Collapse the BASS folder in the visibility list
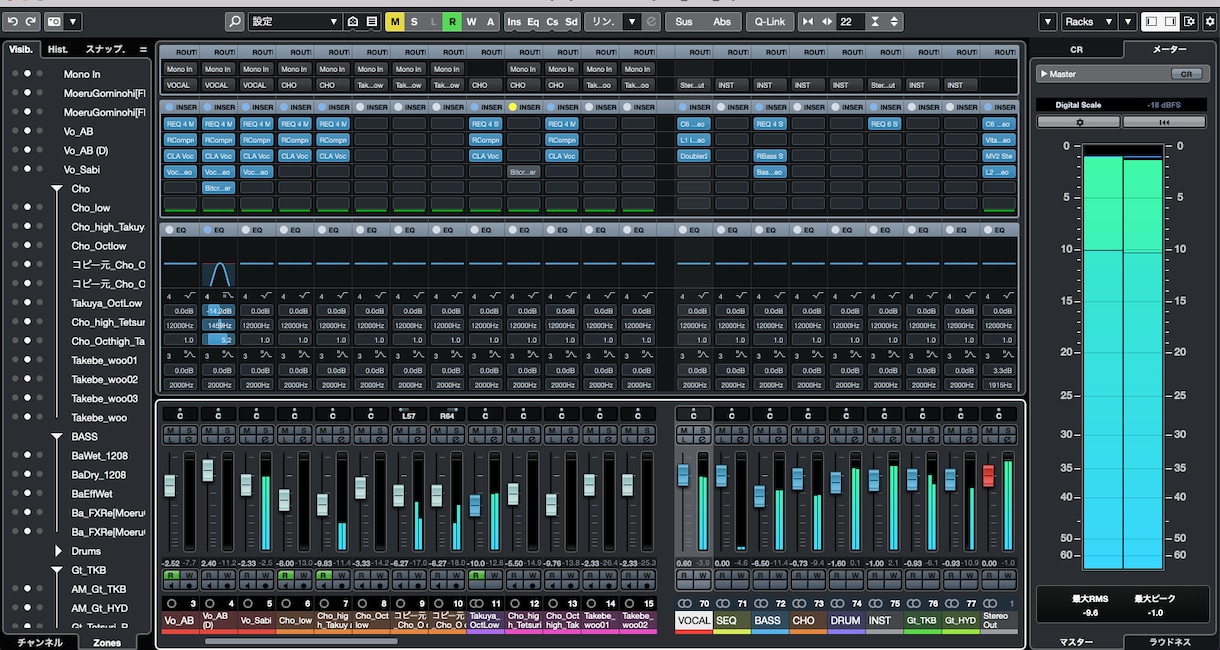Viewport: 1220px width, 650px height. 57,437
